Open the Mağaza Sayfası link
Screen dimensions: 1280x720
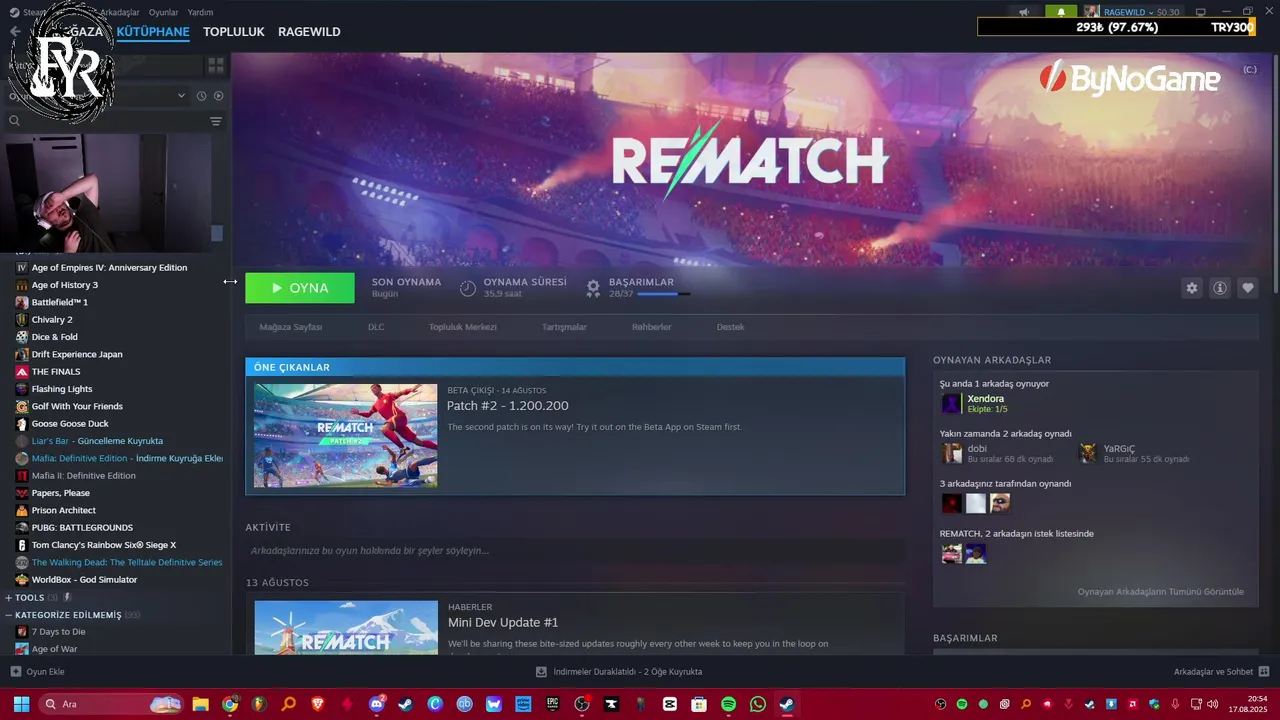tap(291, 327)
